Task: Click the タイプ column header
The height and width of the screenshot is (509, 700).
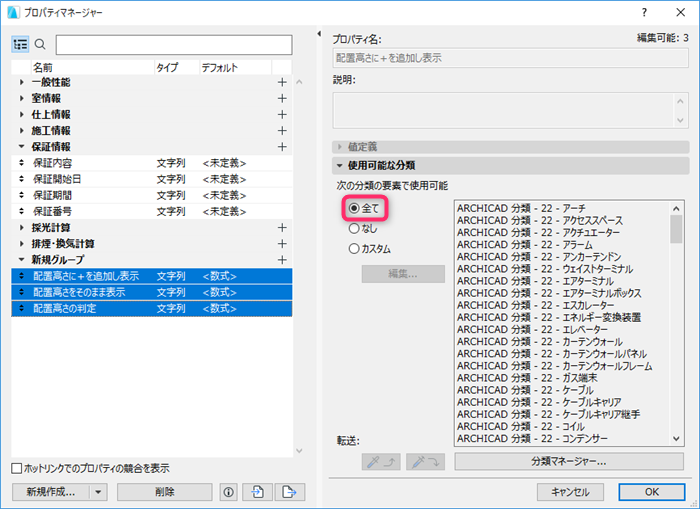Action: (x=177, y=67)
